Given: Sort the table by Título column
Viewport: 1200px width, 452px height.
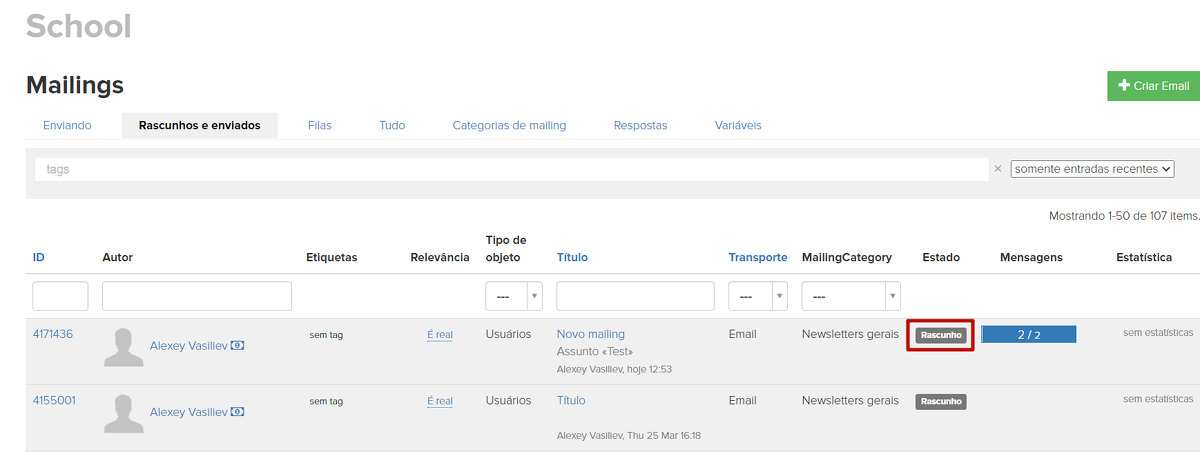Looking at the screenshot, I should 572,257.
